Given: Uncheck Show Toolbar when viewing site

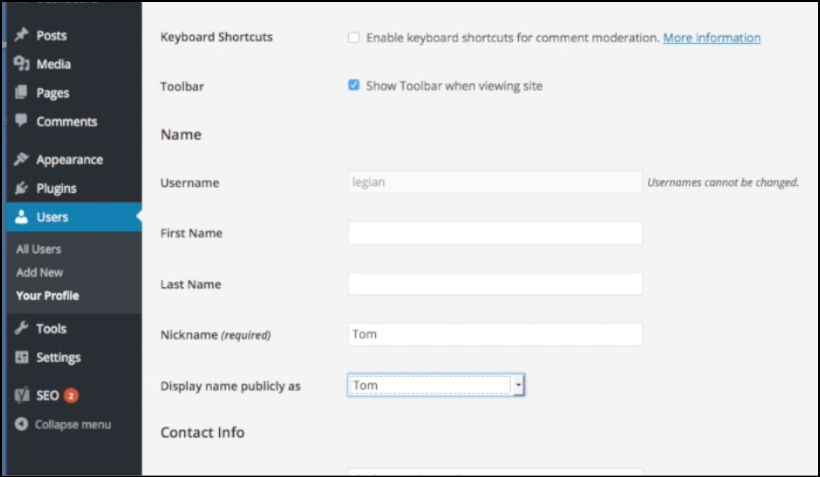Looking at the screenshot, I should click(354, 85).
